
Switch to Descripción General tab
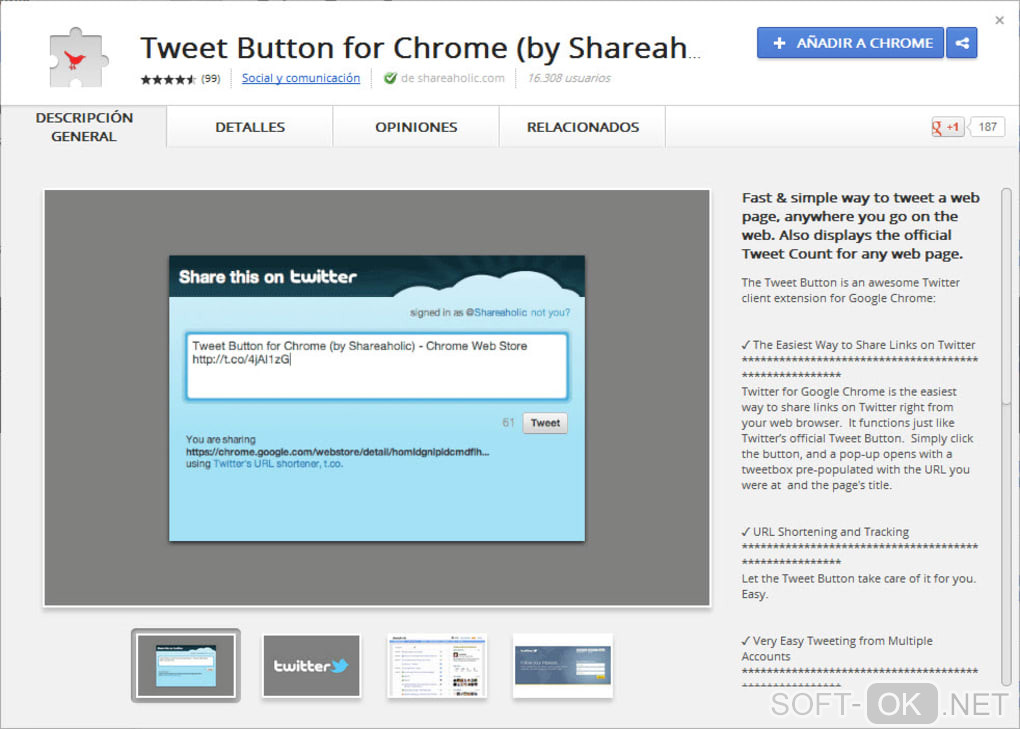coord(84,127)
